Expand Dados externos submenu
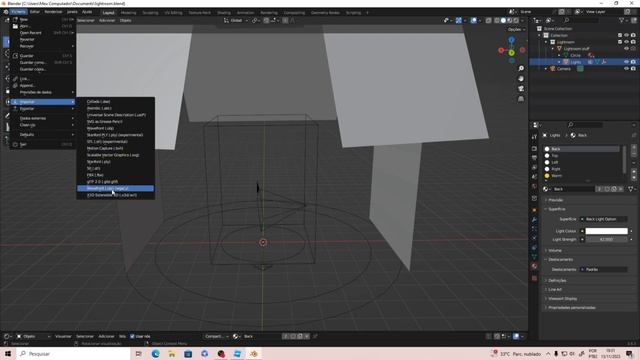 pos(43,118)
